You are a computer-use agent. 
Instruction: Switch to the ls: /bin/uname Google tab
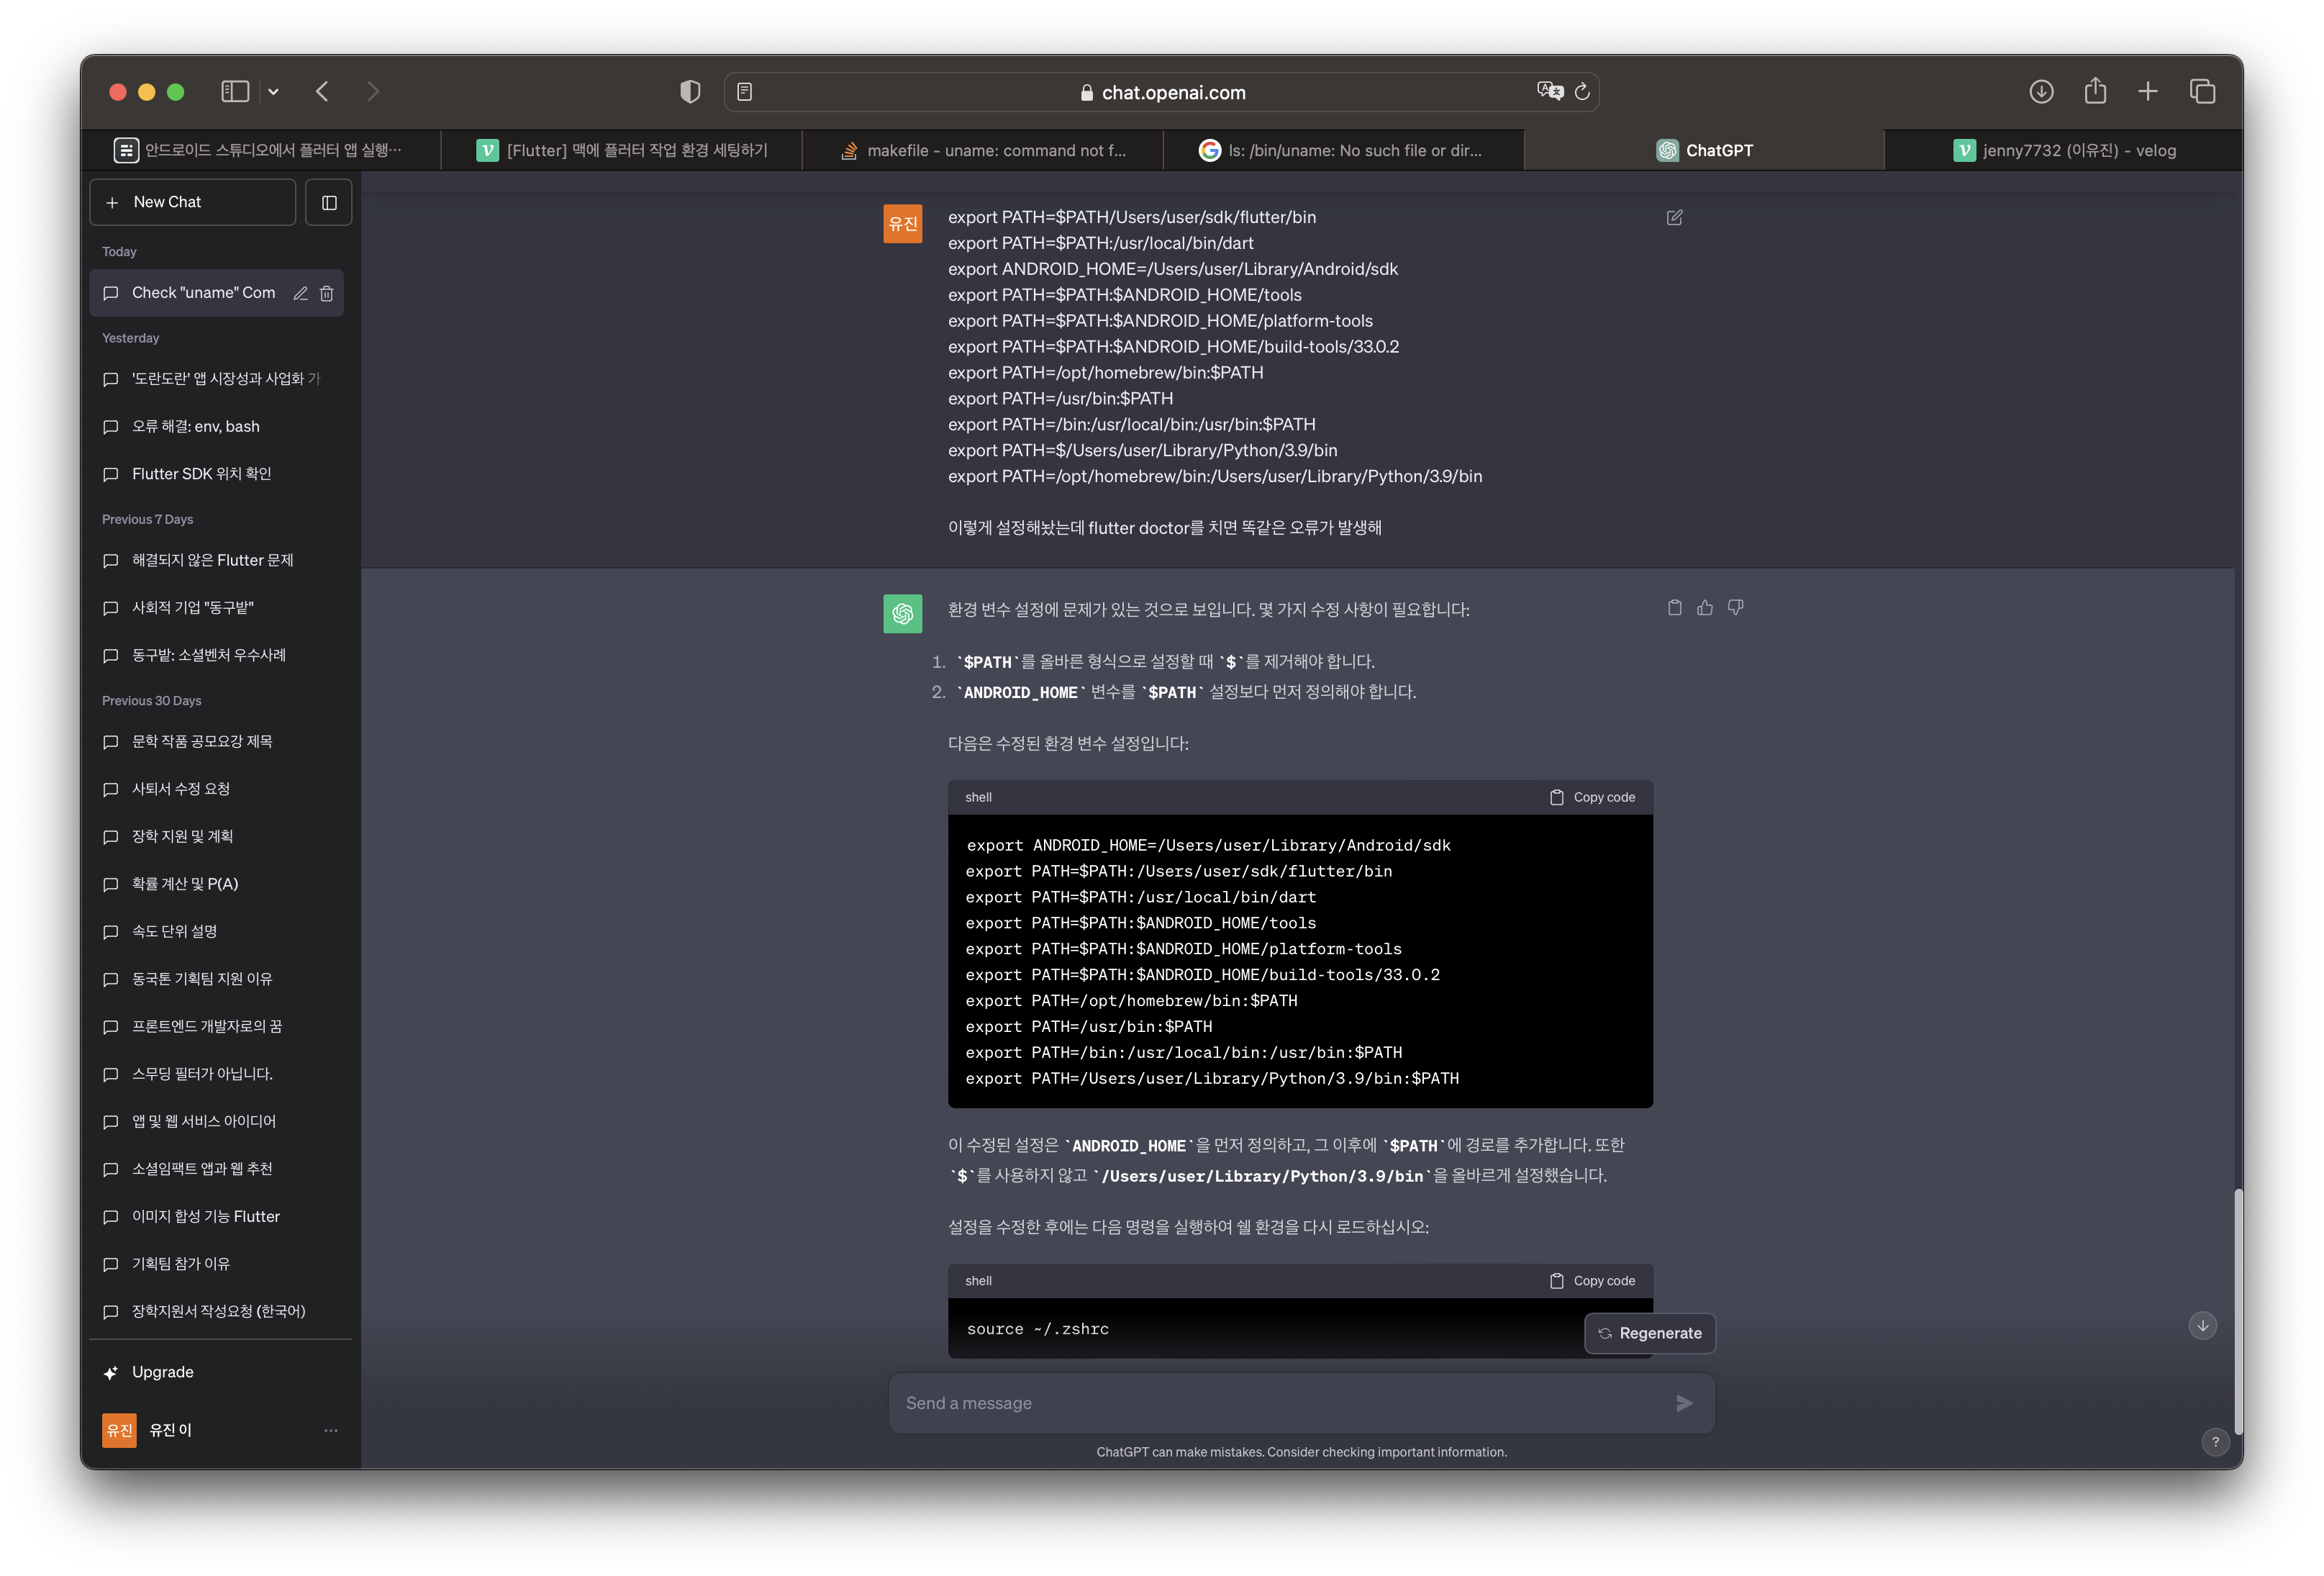(x=1343, y=150)
